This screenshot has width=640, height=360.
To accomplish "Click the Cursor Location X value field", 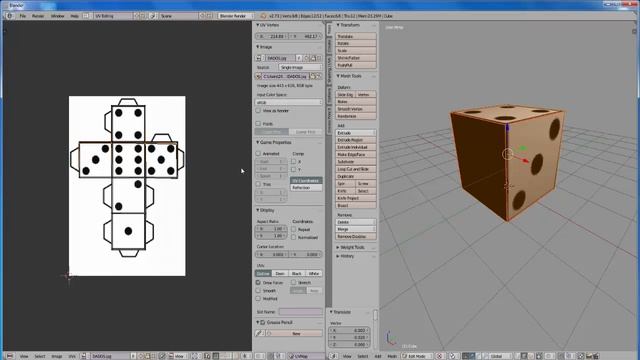I will pos(272,254).
